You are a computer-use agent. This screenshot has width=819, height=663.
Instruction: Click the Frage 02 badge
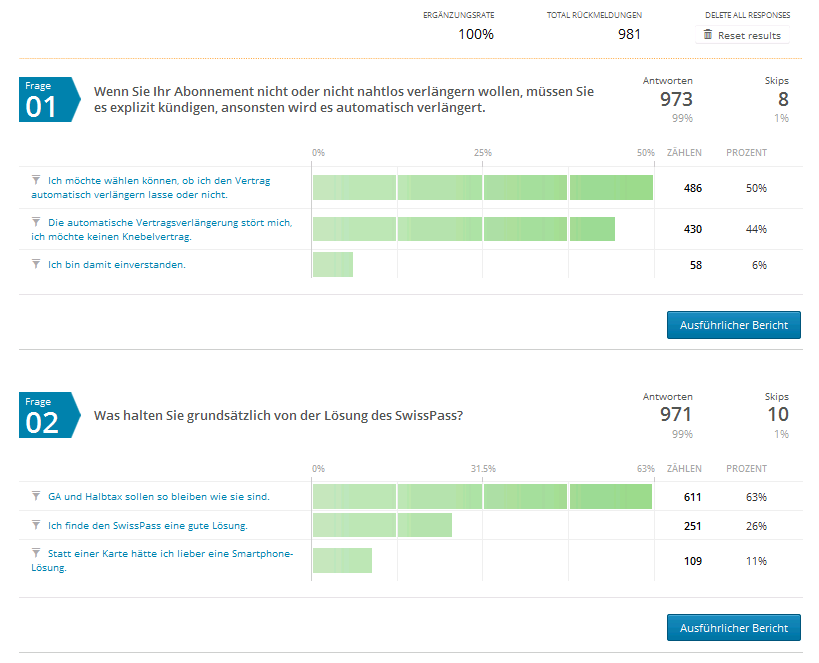tap(50, 415)
